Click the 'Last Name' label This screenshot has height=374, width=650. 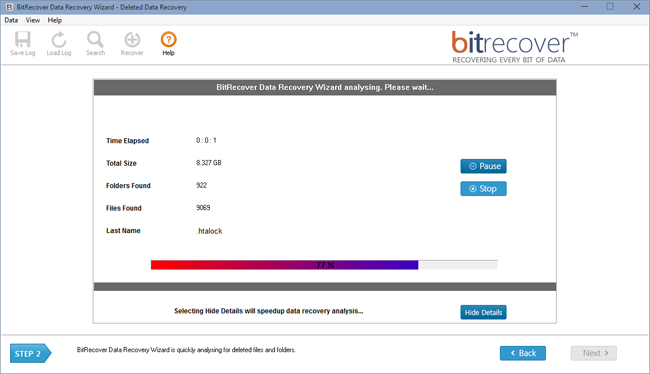coord(123,231)
